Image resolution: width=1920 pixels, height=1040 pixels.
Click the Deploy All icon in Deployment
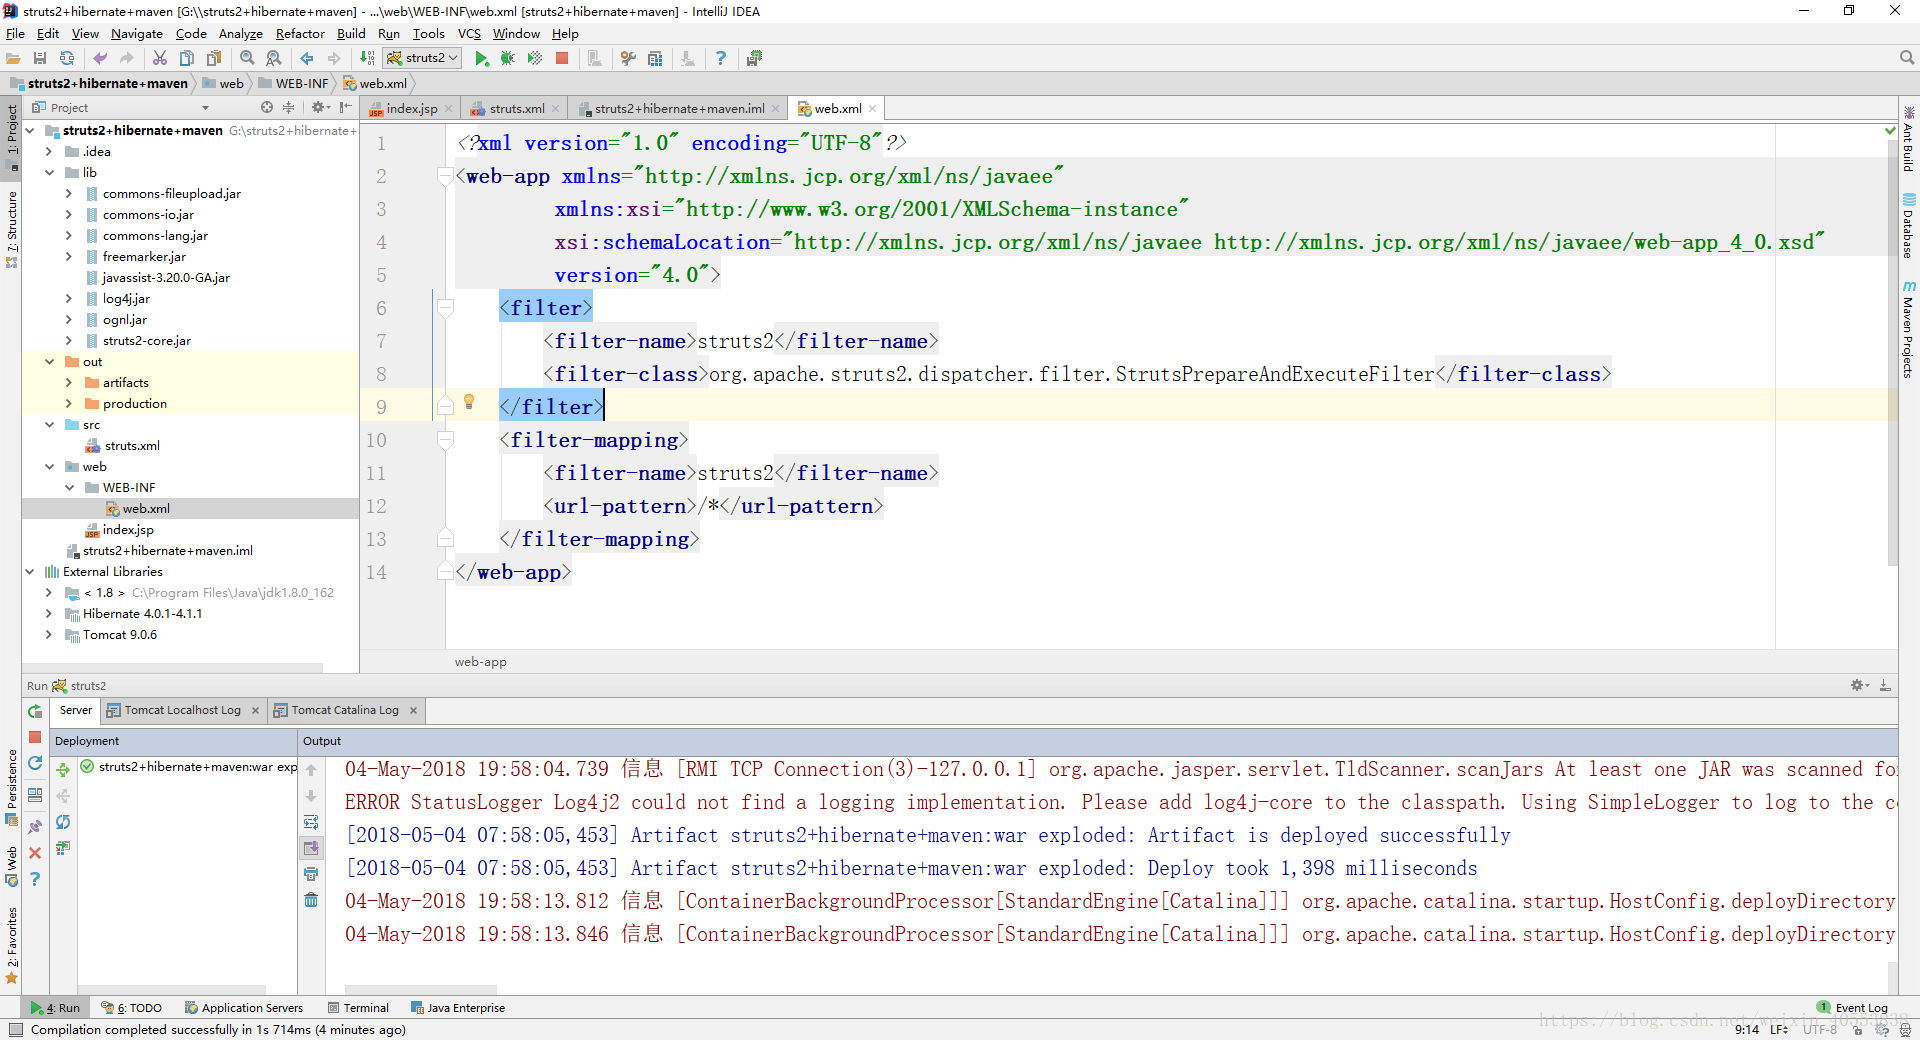[x=63, y=769]
